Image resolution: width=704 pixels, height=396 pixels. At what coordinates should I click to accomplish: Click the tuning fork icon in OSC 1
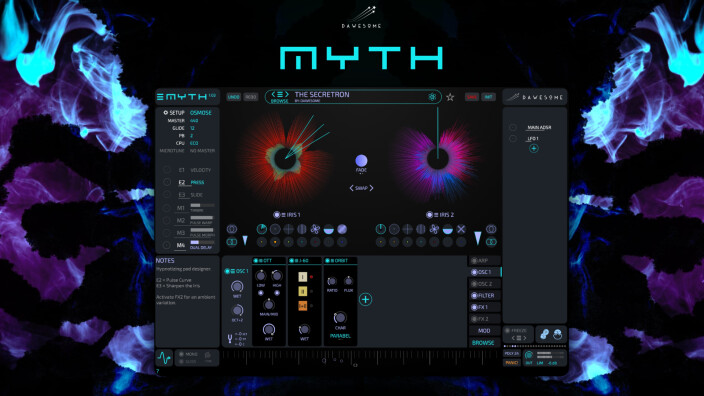tap(230, 339)
